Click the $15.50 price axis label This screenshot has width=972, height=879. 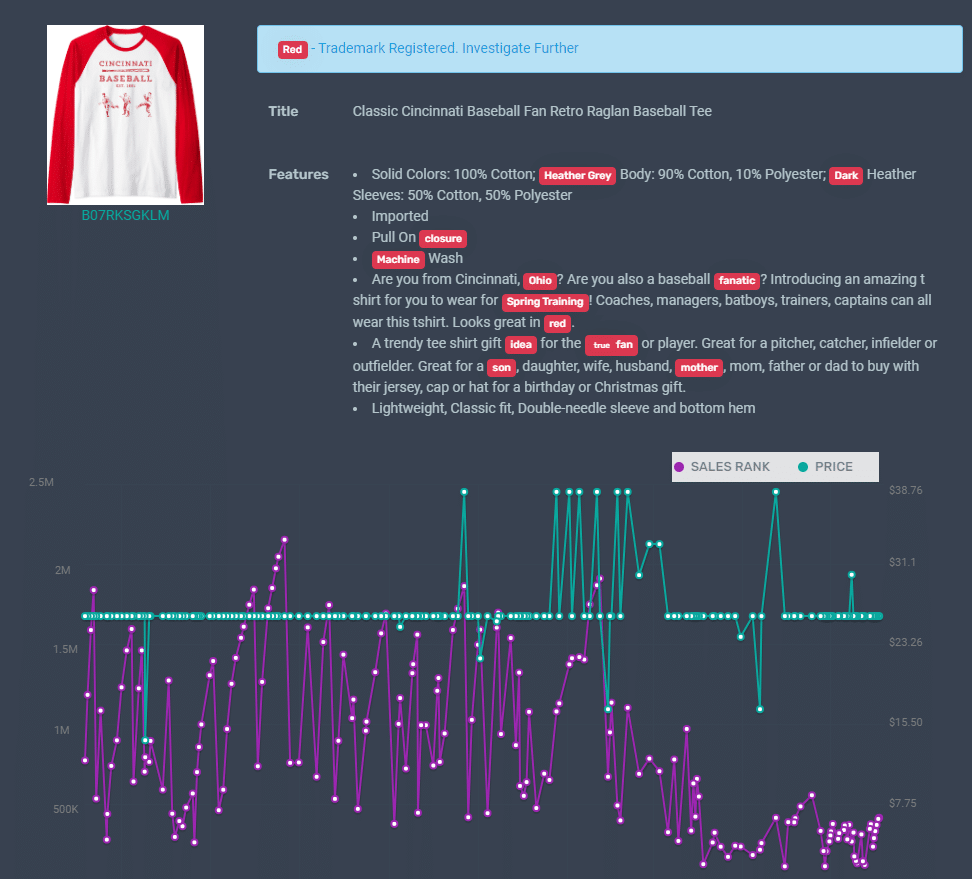[906, 722]
